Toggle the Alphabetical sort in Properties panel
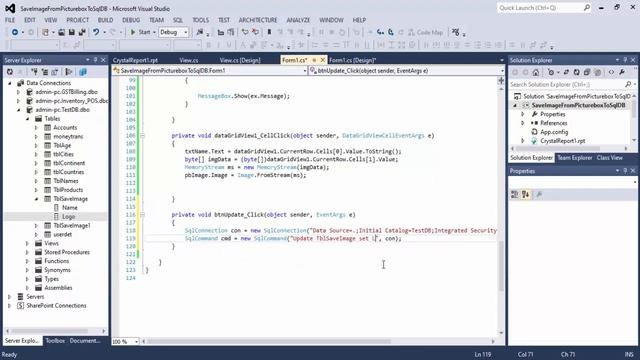This screenshot has height=360, width=640. pyautogui.click(x=526, y=195)
